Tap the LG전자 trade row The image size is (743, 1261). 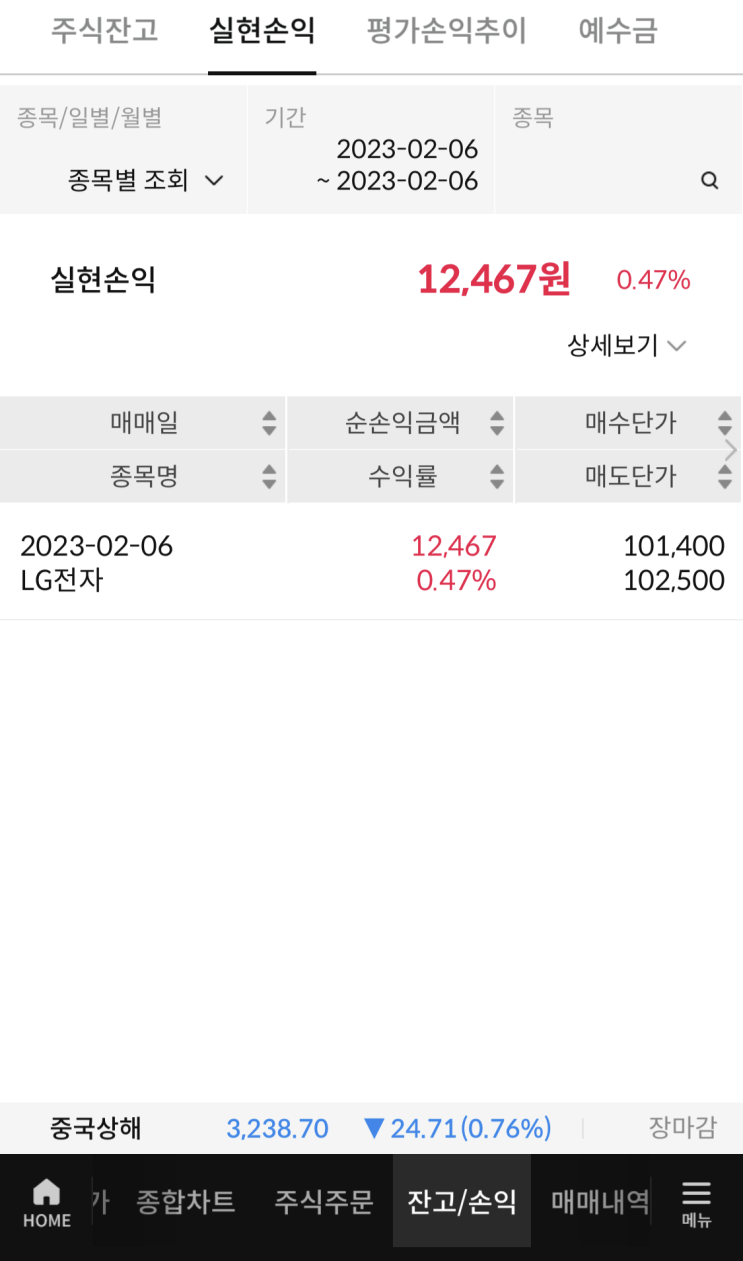pos(371,562)
